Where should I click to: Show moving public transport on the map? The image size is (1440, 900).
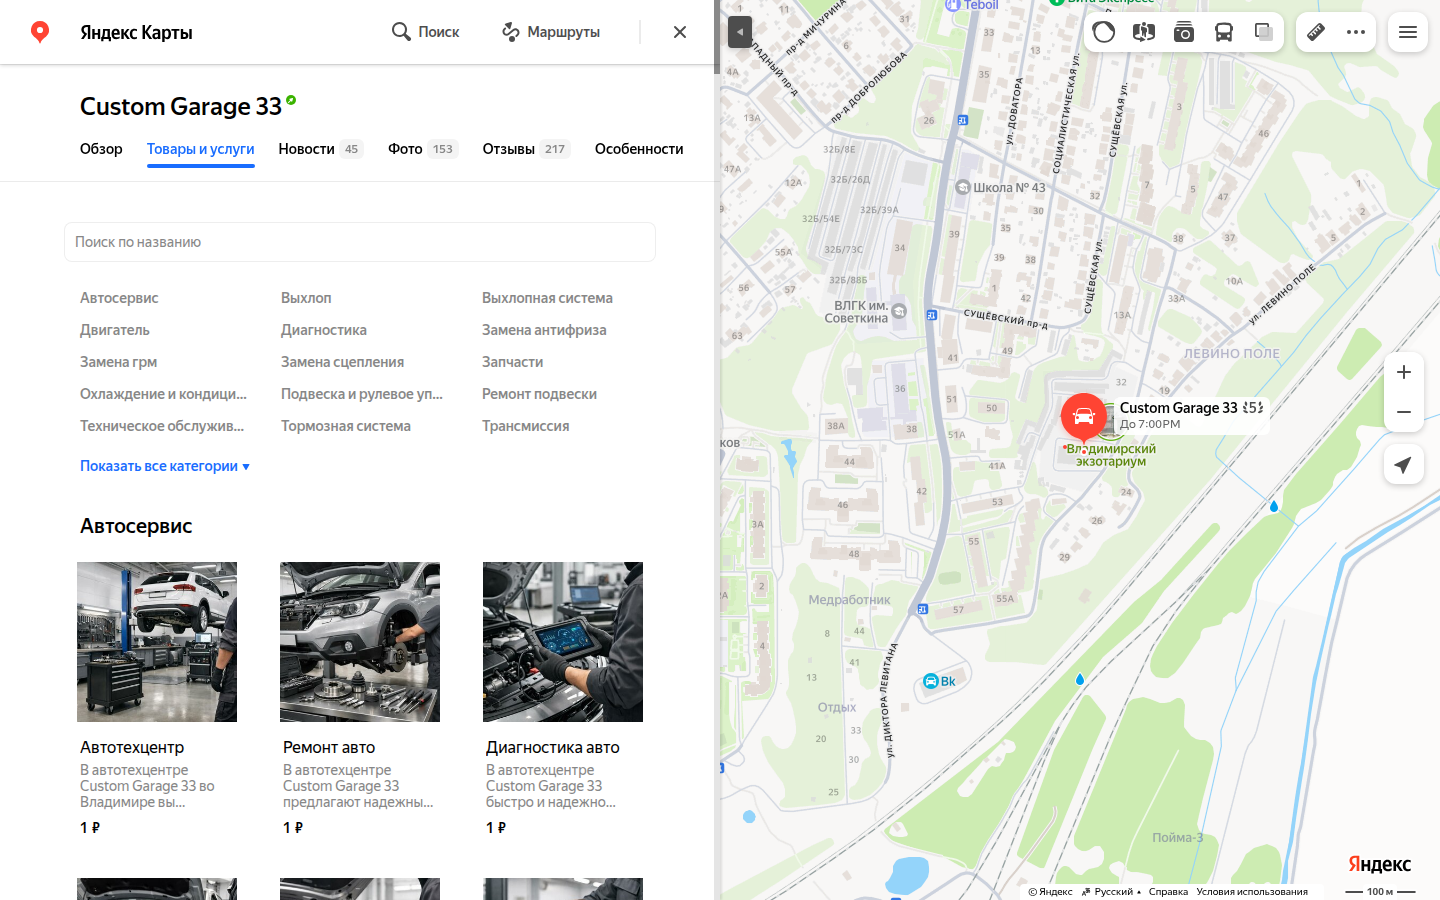(1224, 32)
